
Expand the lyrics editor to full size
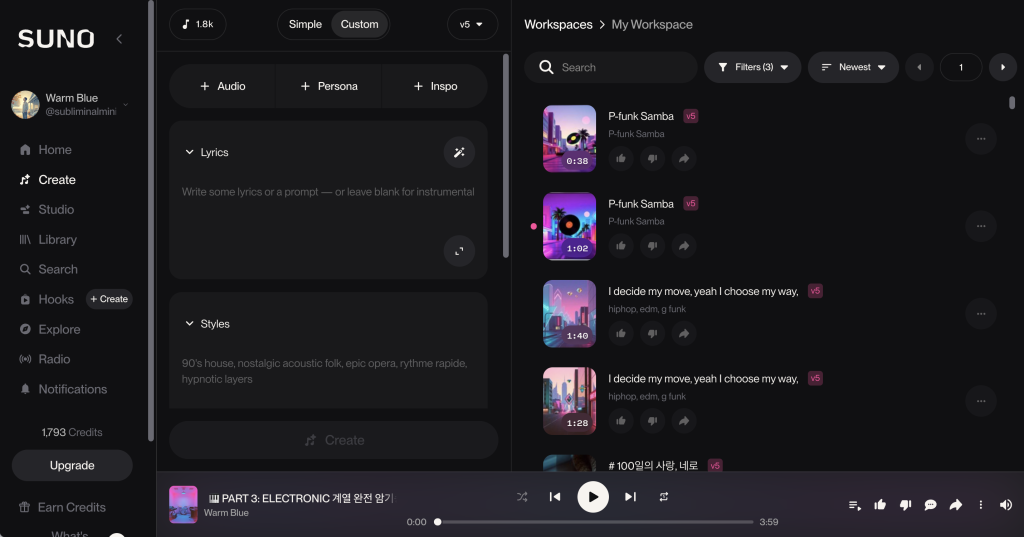[x=459, y=251]
